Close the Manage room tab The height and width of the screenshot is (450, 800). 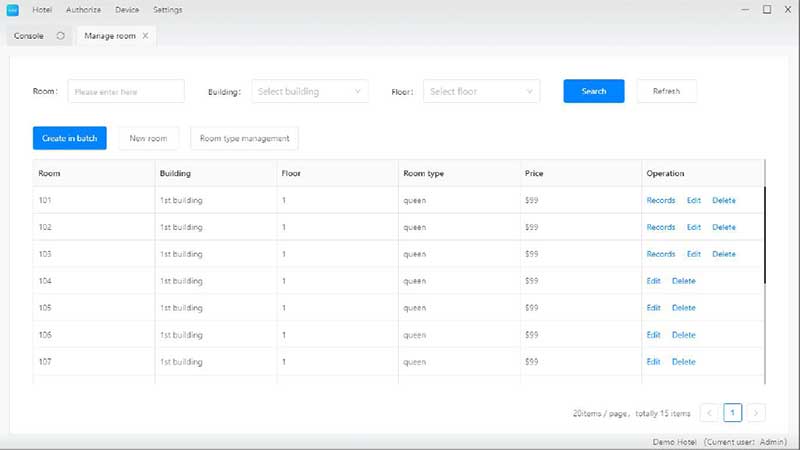click(146, 35)
